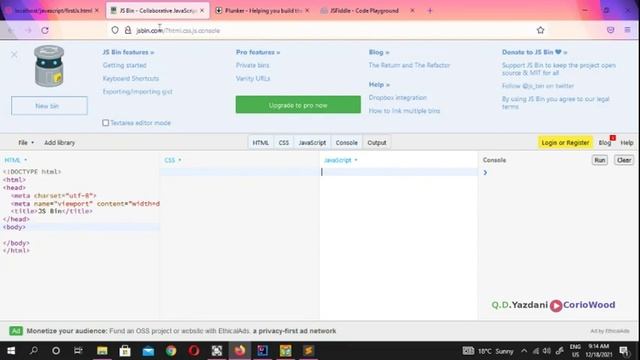The height and width of the screenshot is (360, 640).
Task: Open Vanity URLs link
Action: (x=253, y=78)
